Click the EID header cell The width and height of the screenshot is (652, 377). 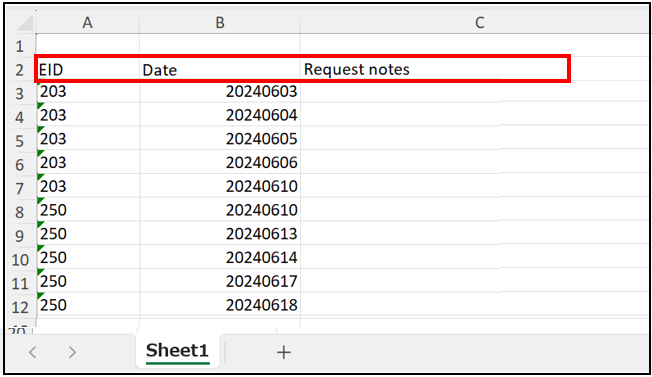click(x=88, y=69)
